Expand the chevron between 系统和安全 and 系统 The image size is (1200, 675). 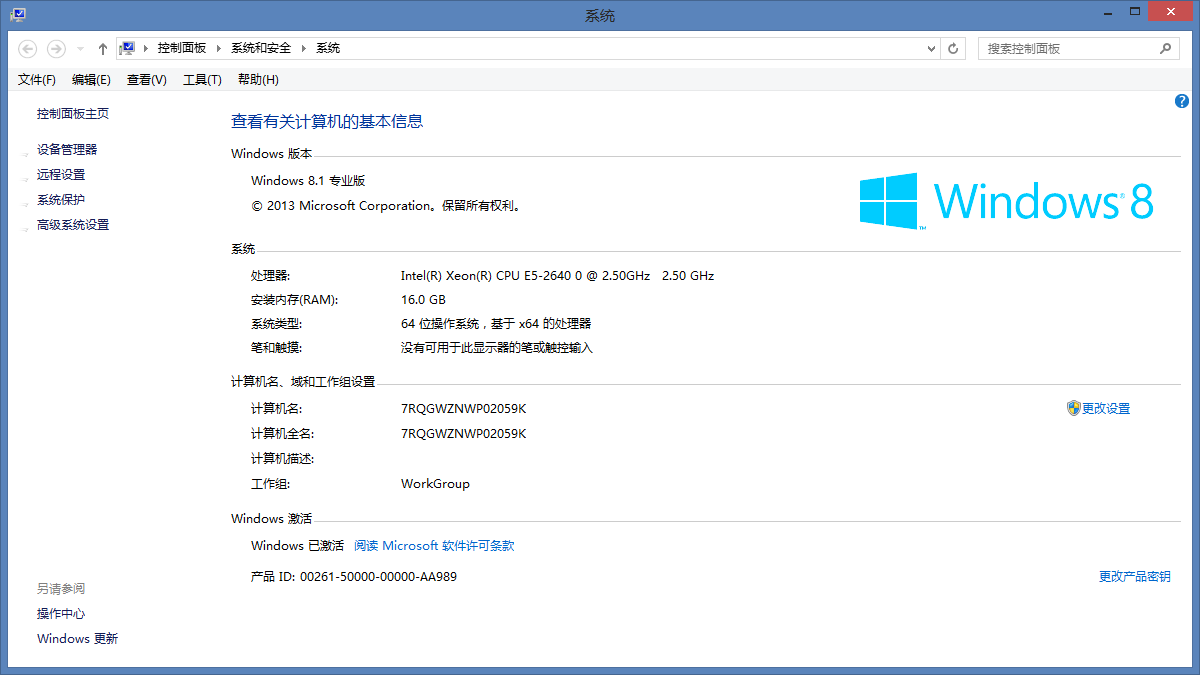[x=304, y=48]
